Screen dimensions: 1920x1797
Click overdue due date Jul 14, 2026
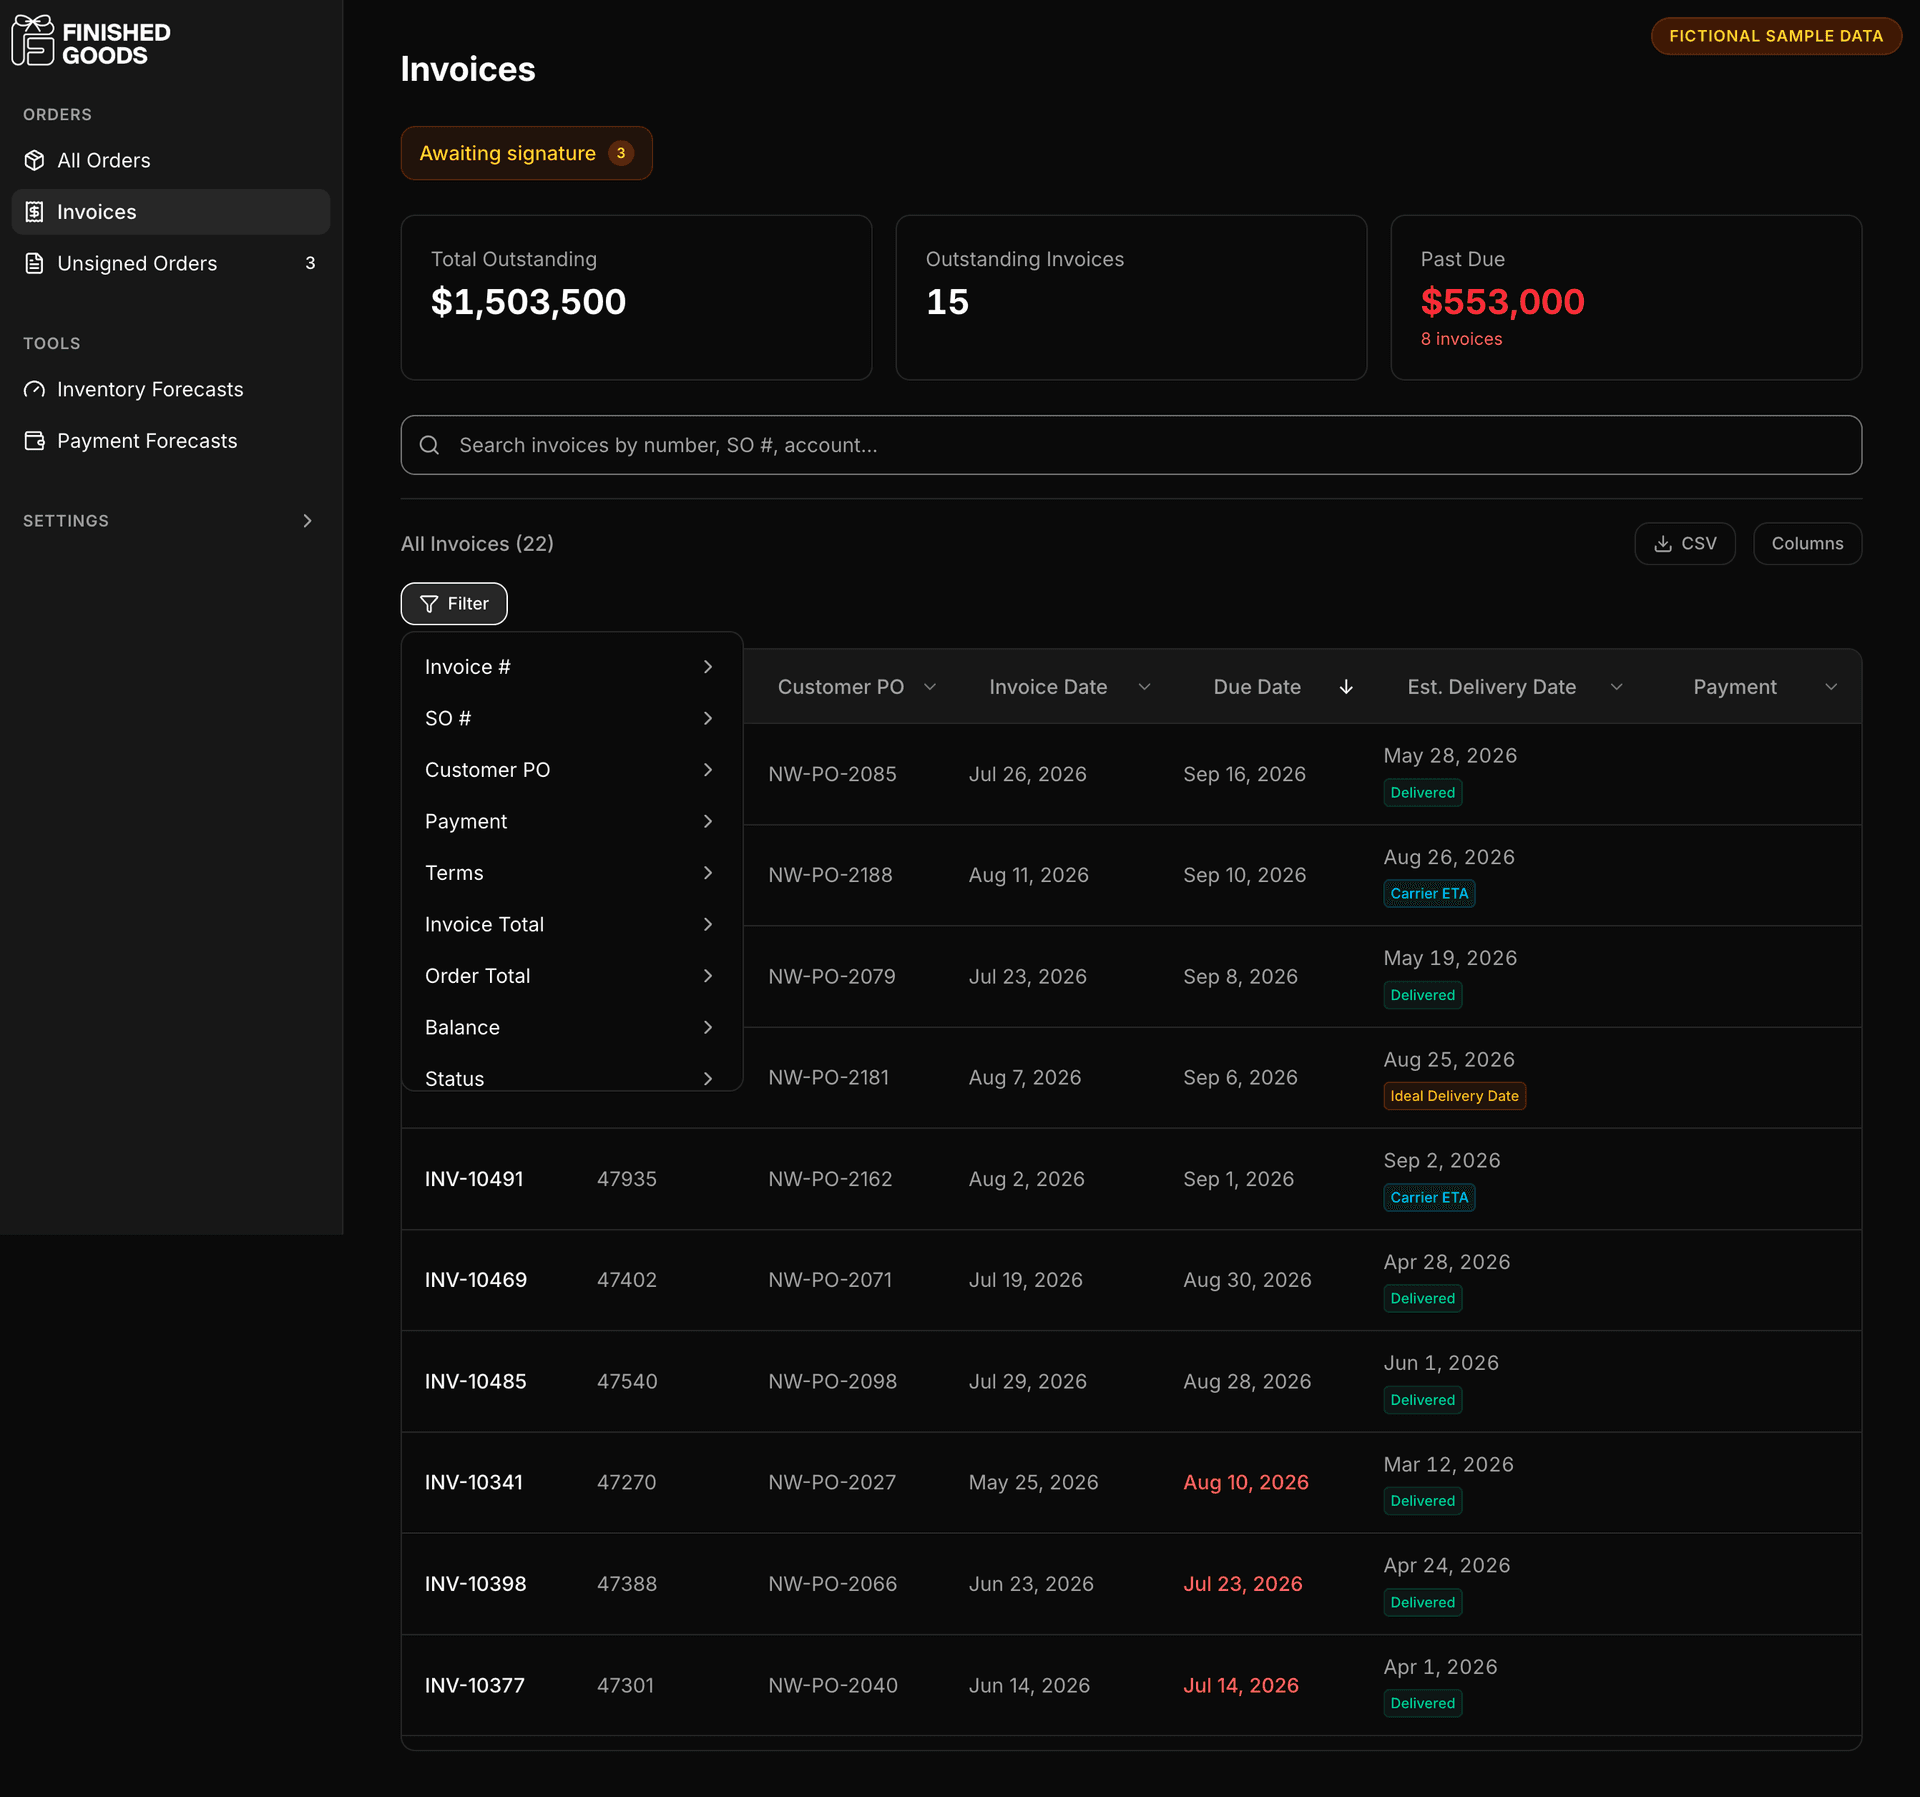tap(1241, 1685)
